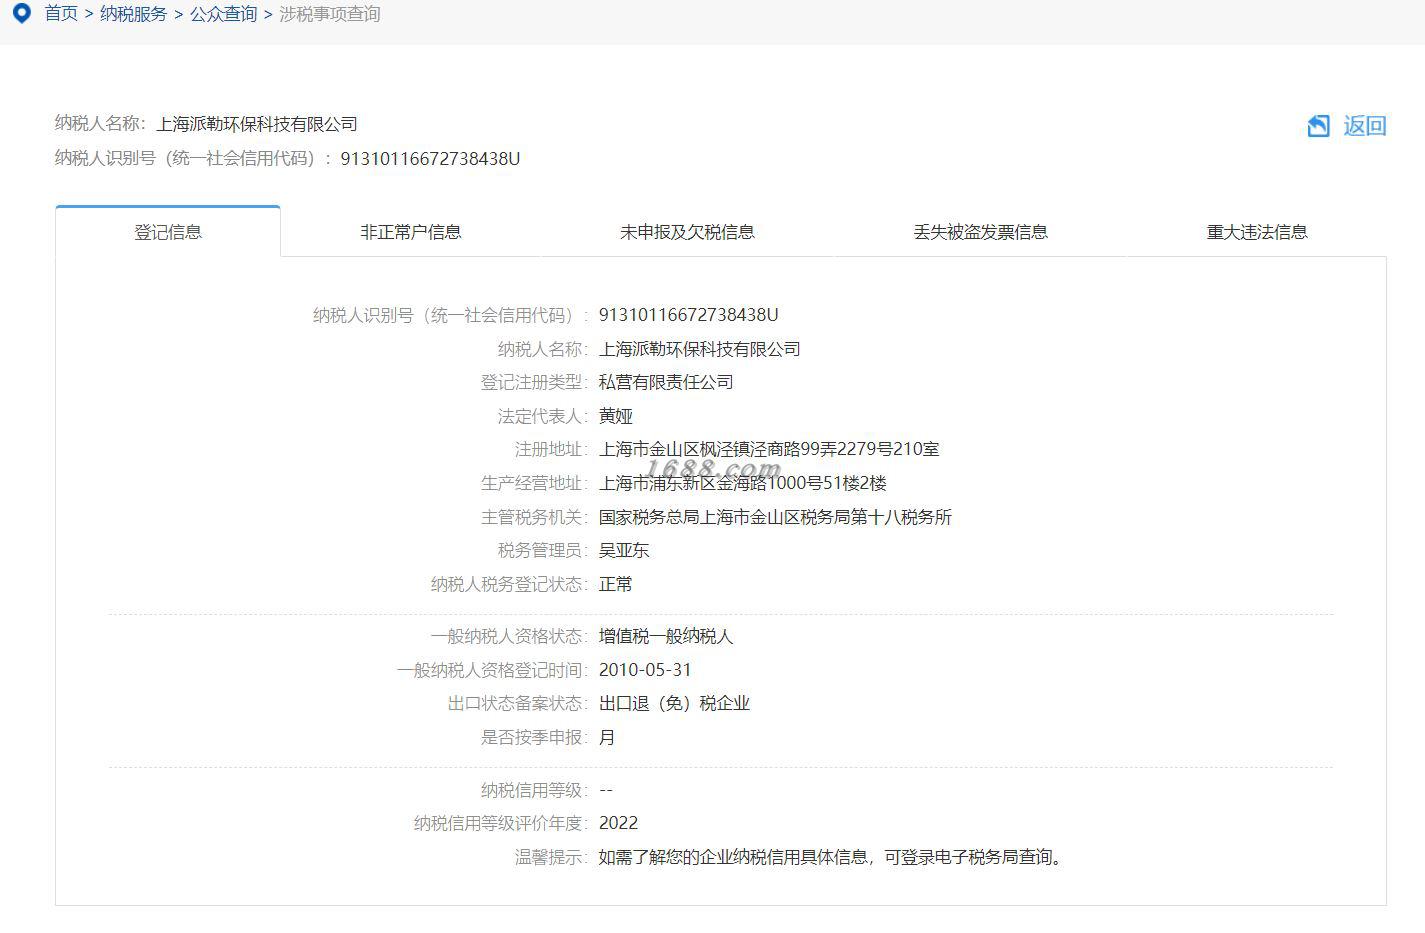
Task: Click the 法定代表人 label
Action: point(543,416)
